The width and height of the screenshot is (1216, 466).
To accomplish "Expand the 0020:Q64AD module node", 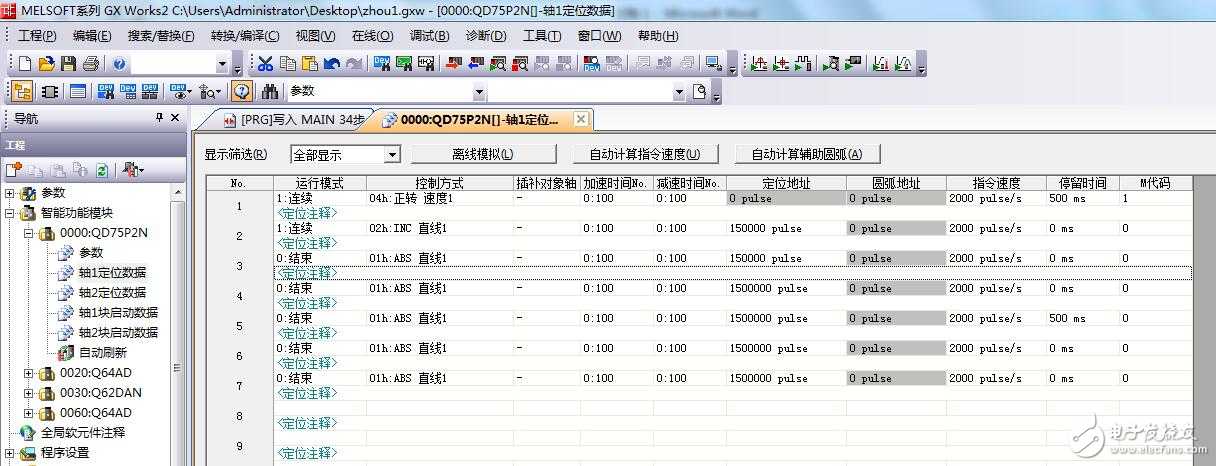I will pos(29,373).
